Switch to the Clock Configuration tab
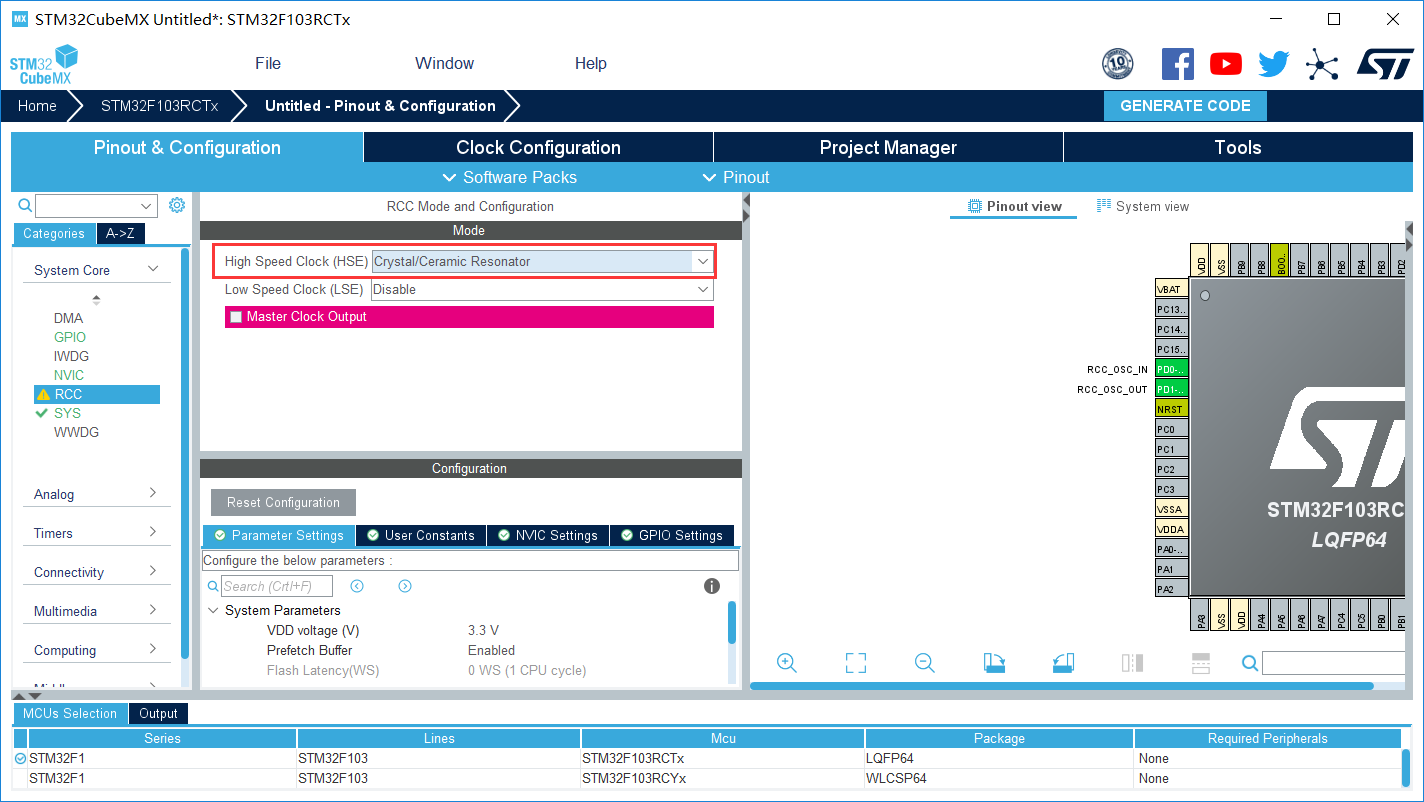 [x=538, y=147]
